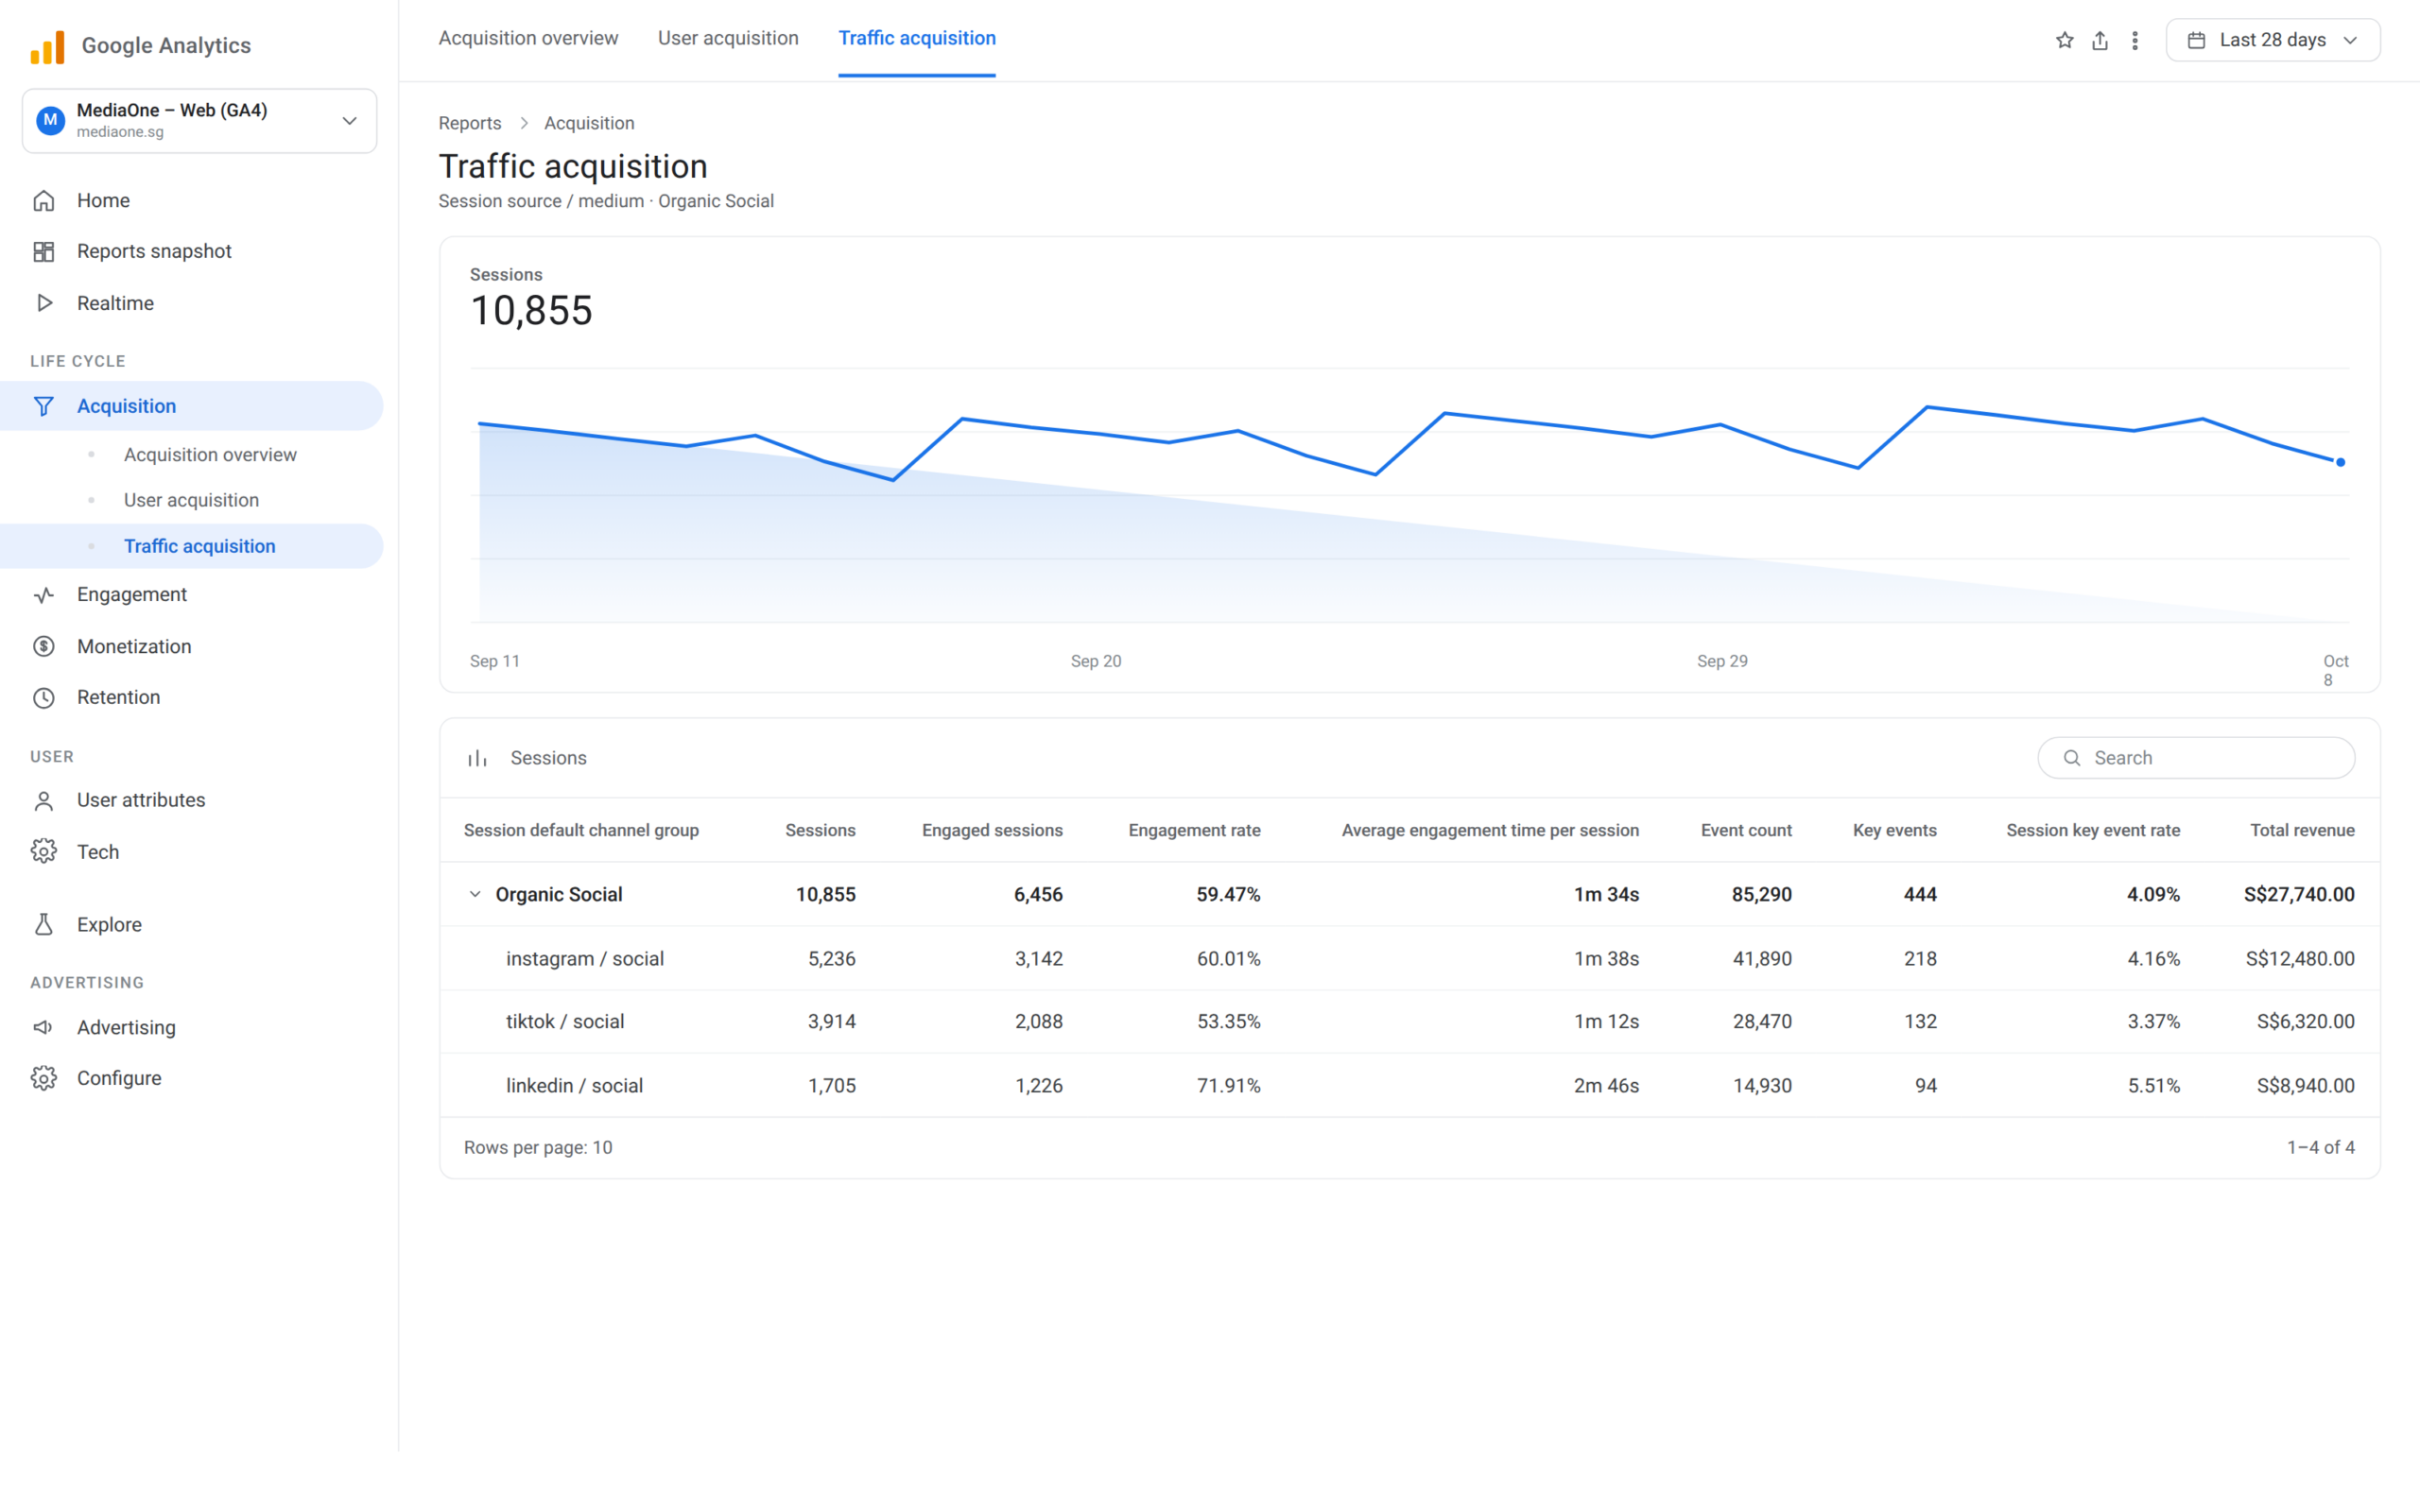Click the Reports snapshot grid icon

[x=44, y=252]
